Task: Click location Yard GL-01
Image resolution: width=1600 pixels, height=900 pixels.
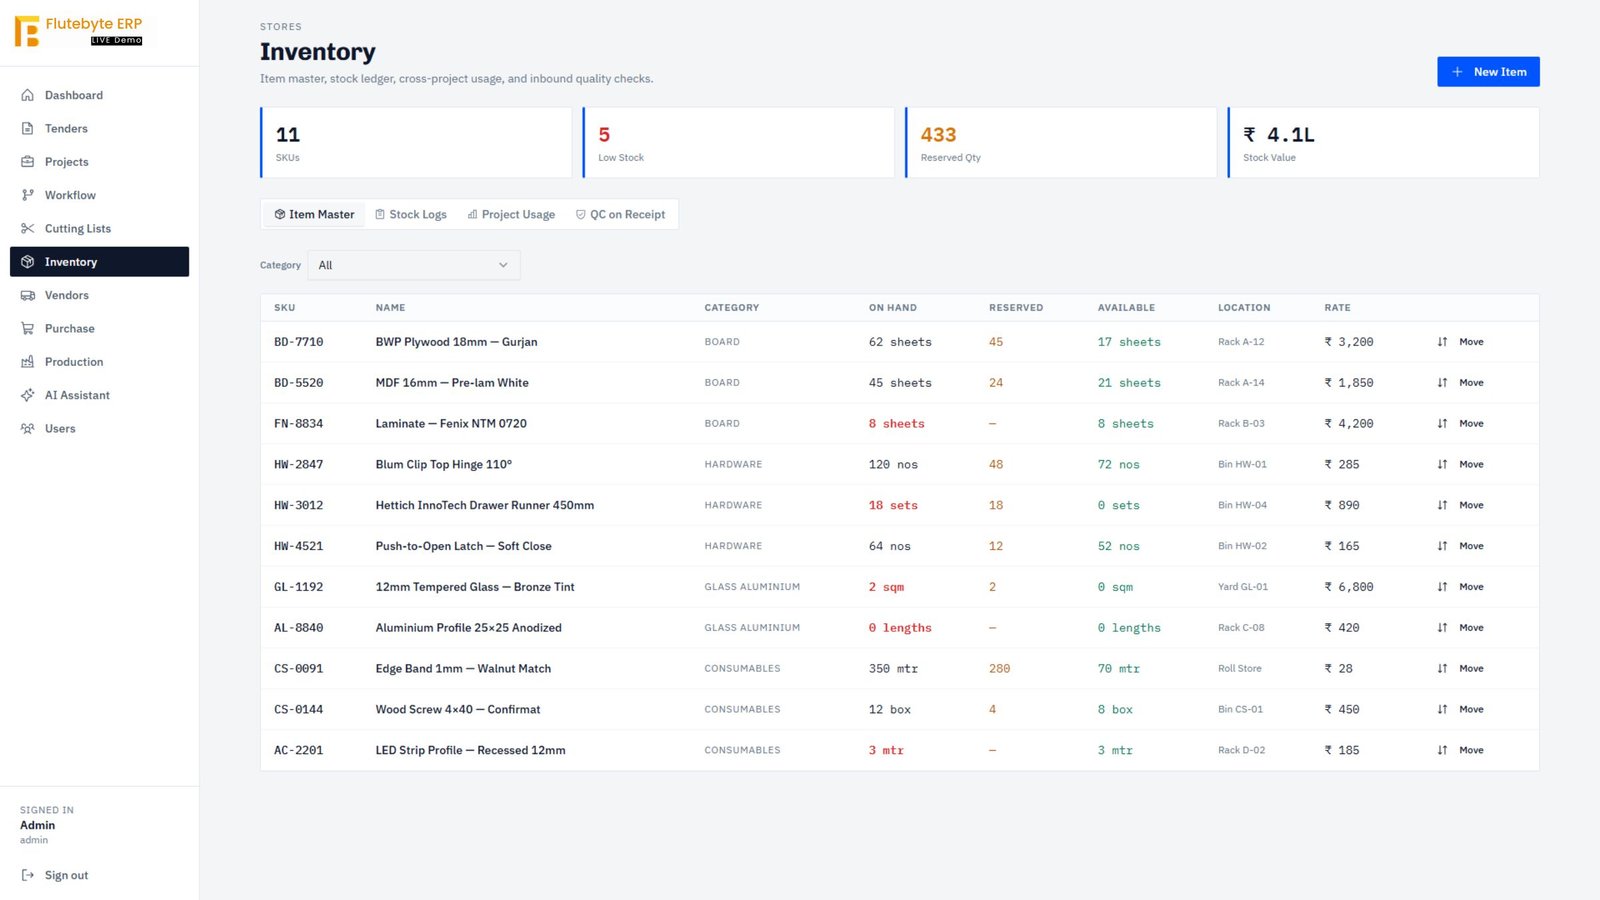Action: point(1243,587)
